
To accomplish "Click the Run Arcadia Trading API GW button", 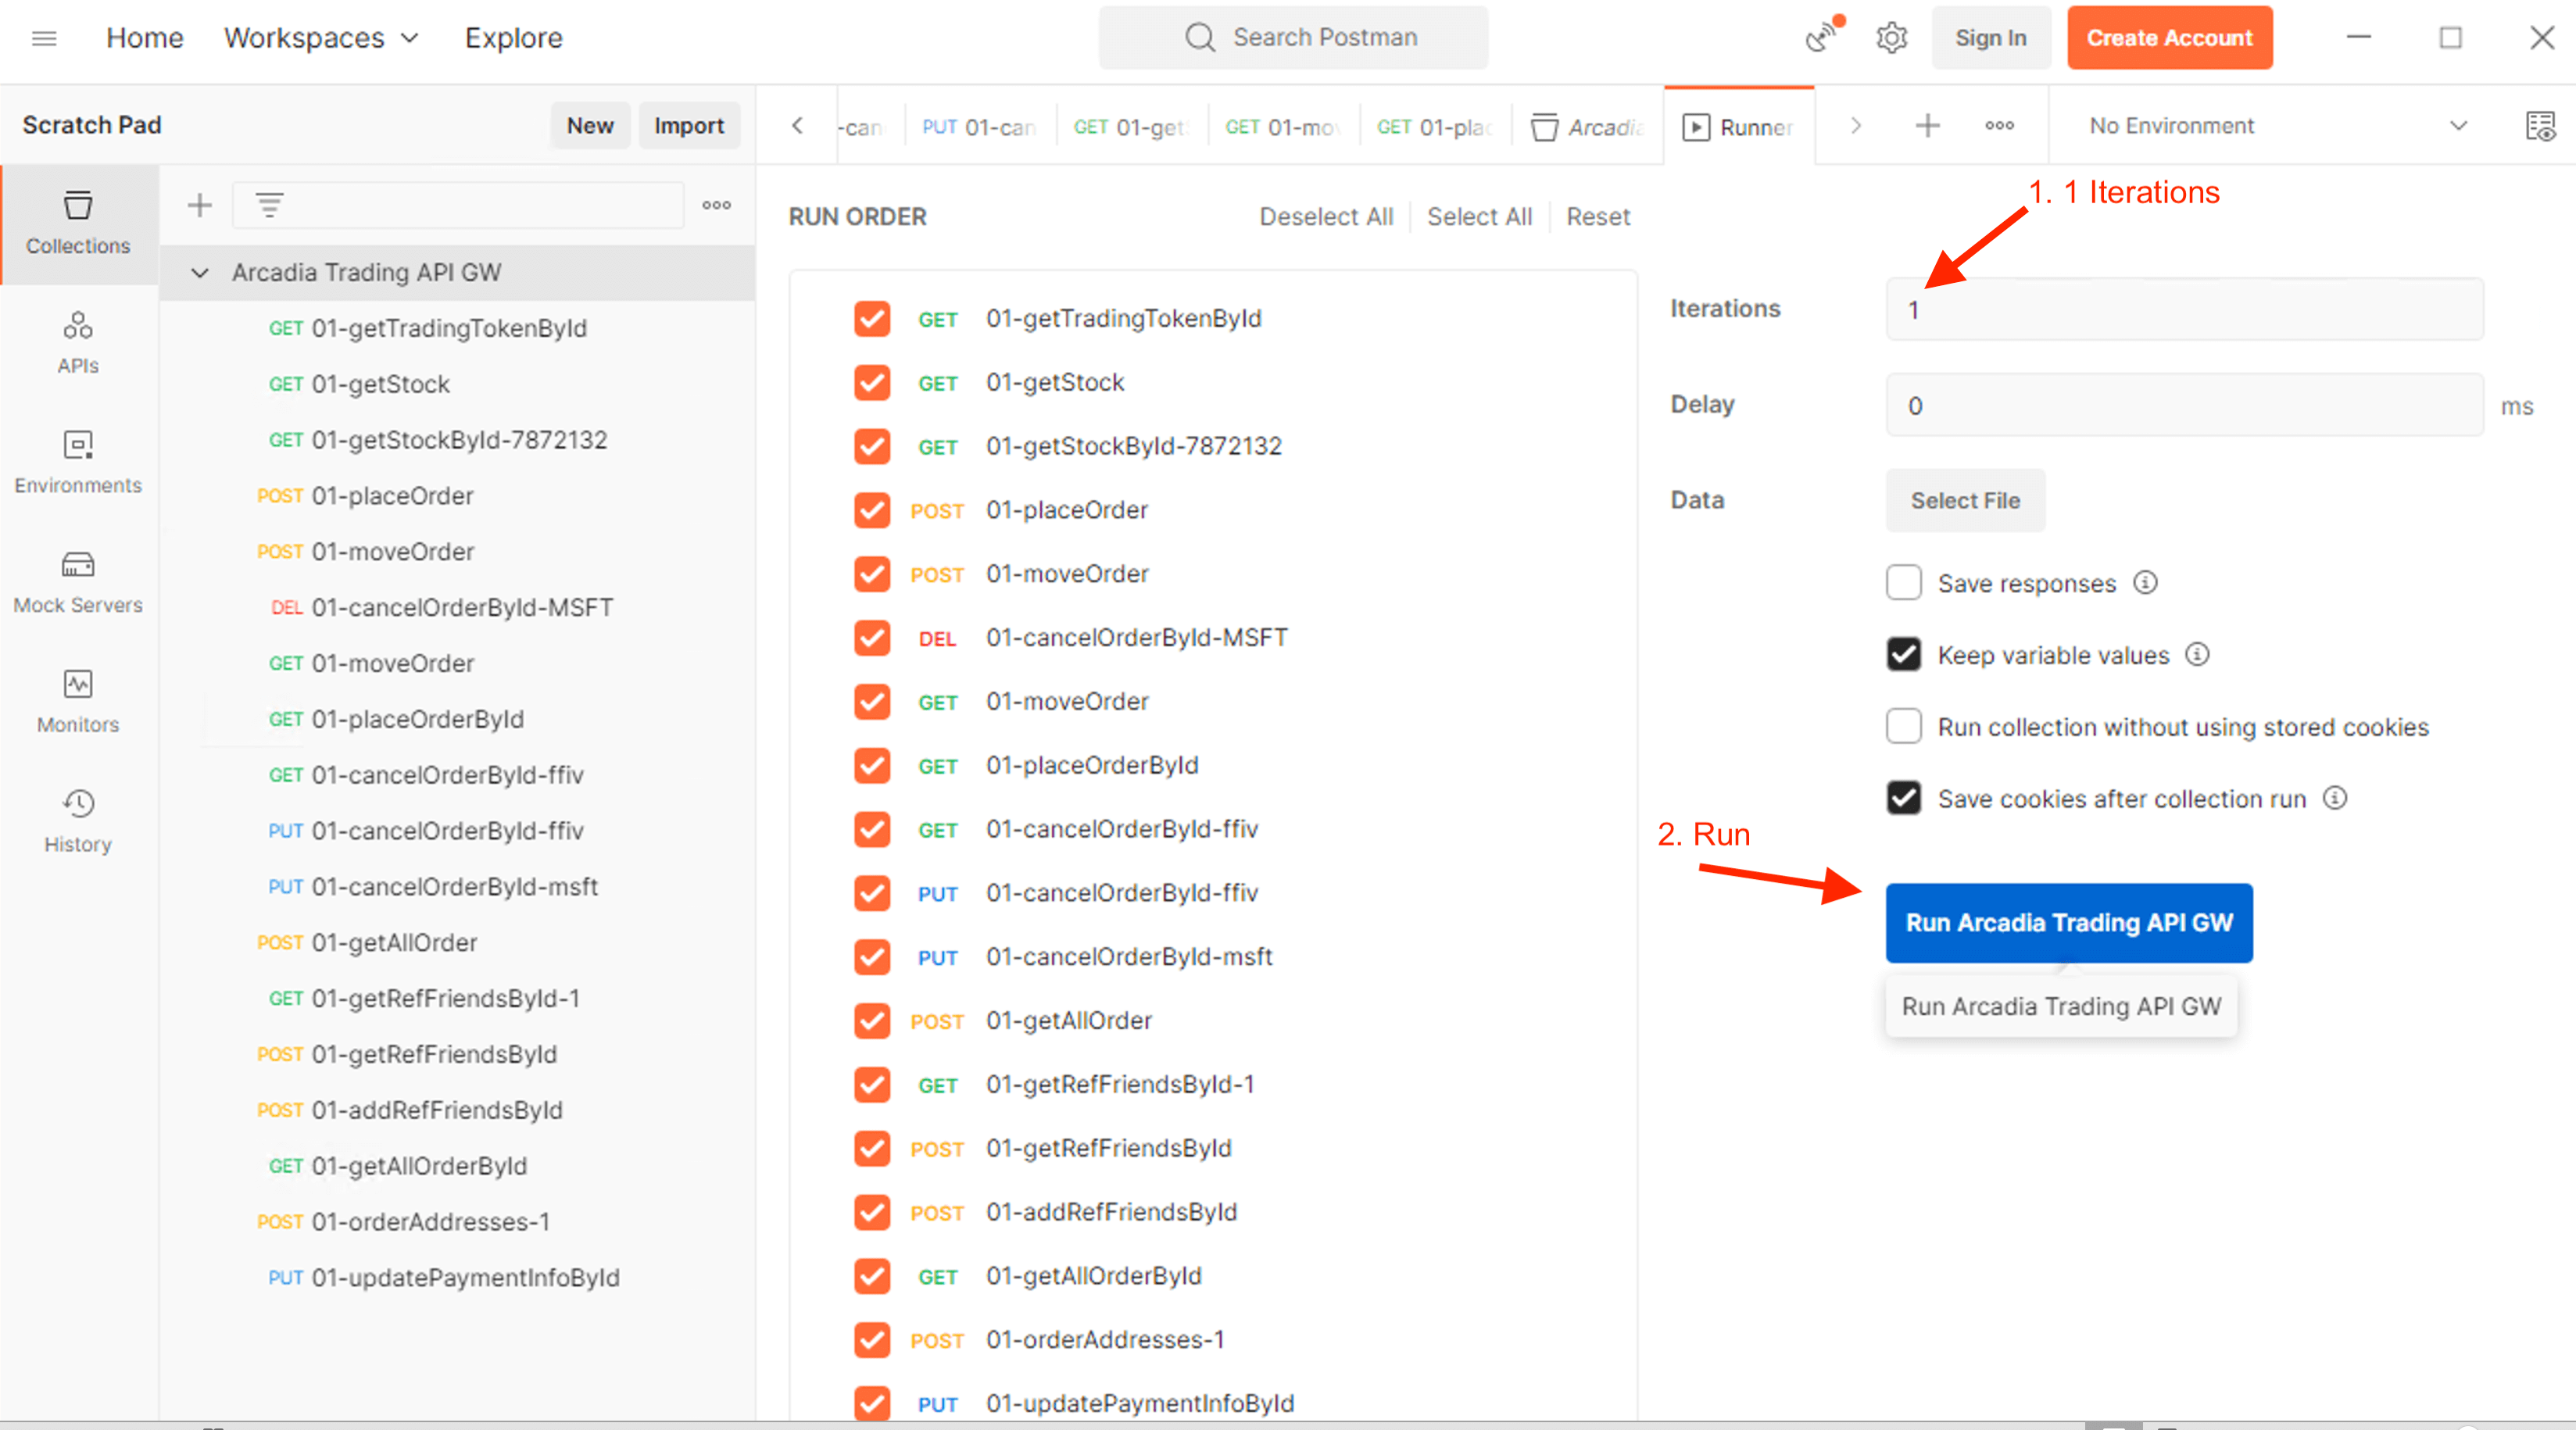I will coord(2068,922).
